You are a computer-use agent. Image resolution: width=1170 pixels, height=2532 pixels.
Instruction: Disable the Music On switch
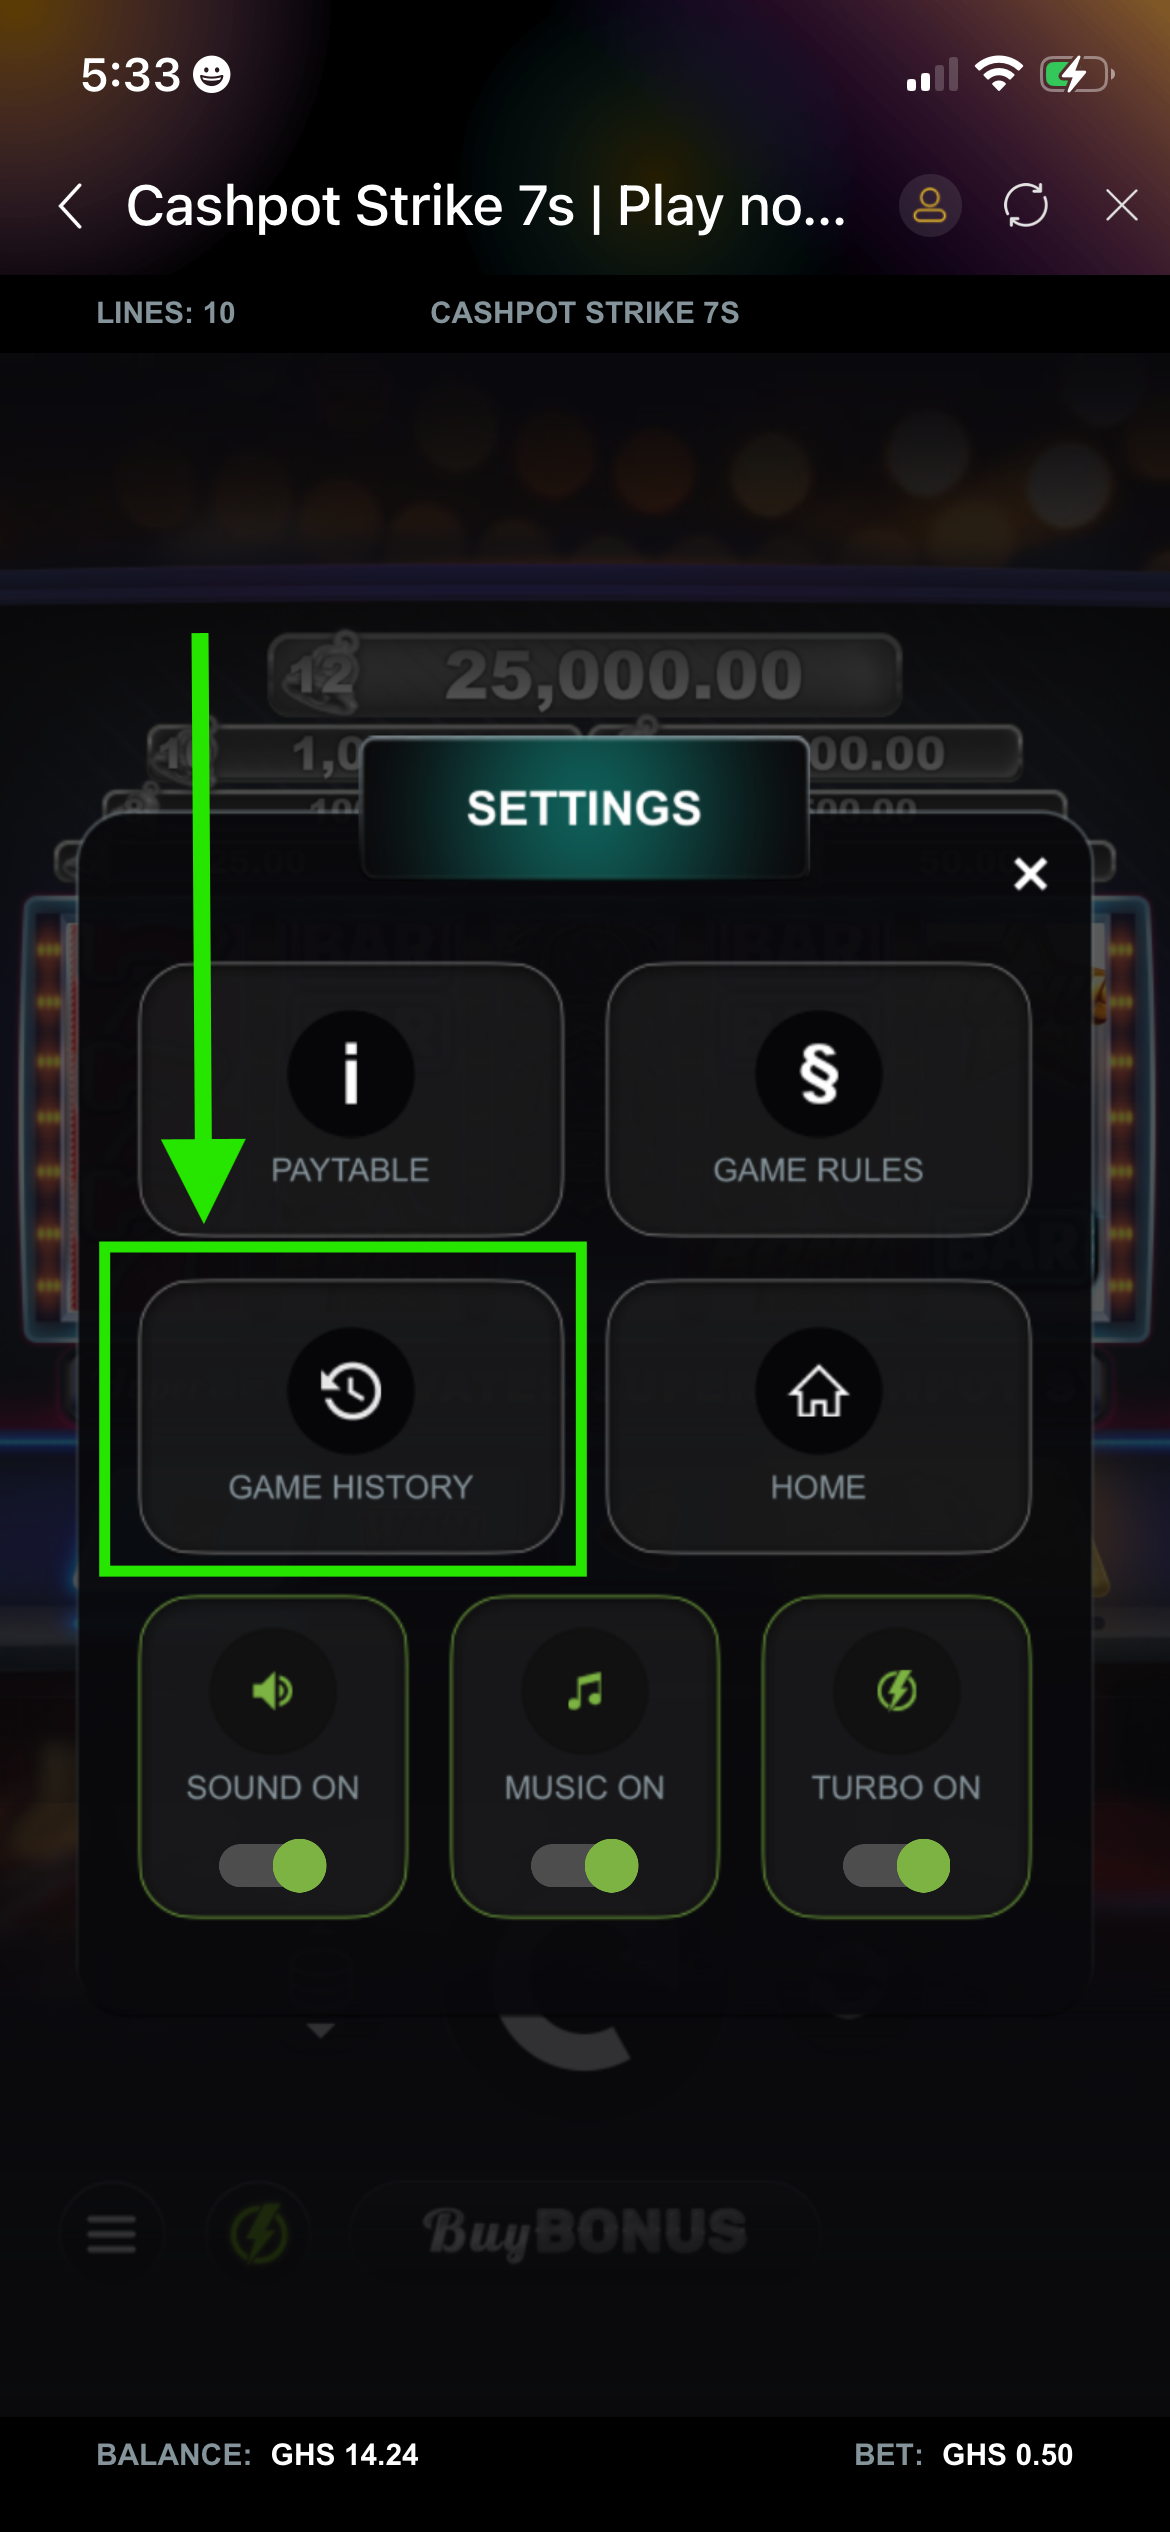click(x=585, y=1866)
